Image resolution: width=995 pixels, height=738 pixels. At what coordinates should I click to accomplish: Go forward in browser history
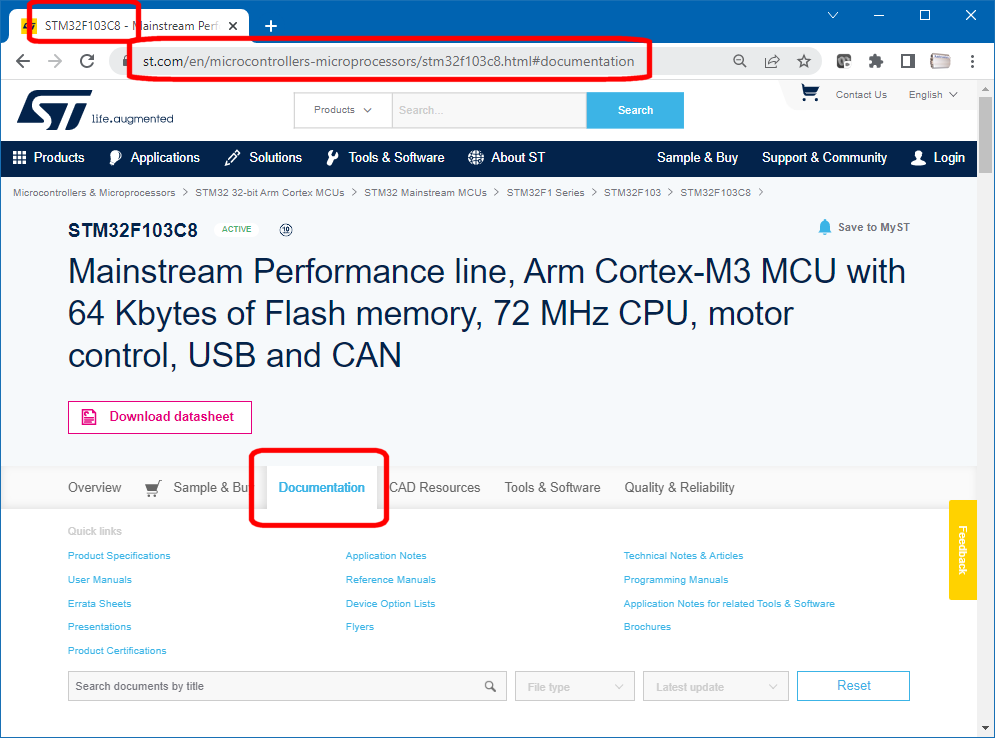coord(55,61)
